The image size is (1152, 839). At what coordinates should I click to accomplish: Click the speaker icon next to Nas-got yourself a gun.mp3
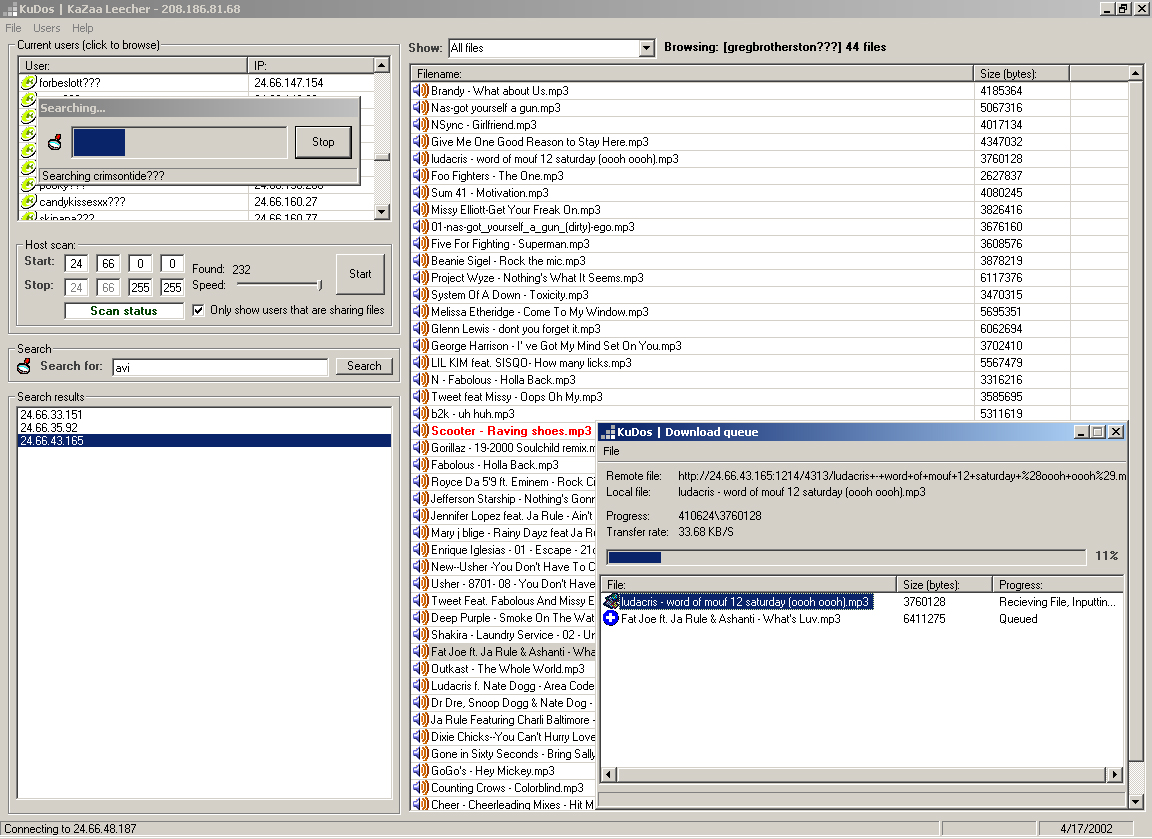420,107
